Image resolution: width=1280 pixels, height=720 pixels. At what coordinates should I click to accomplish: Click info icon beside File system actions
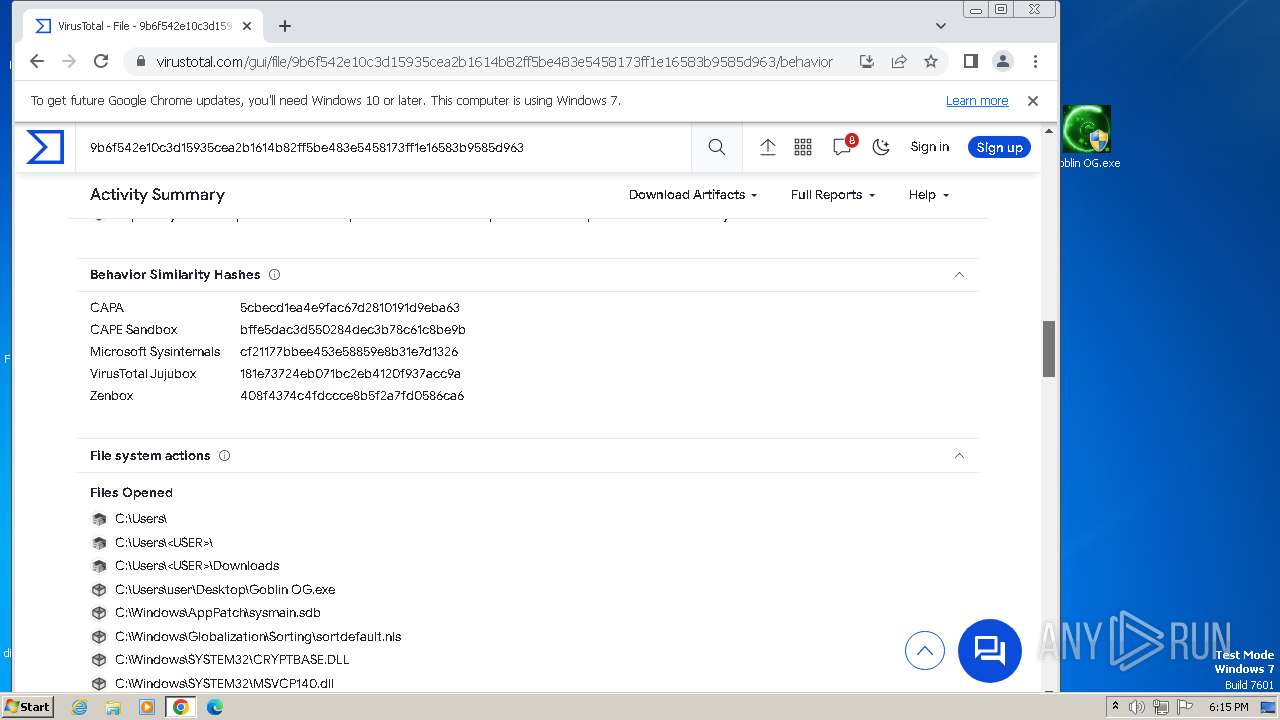coord(225,456)
